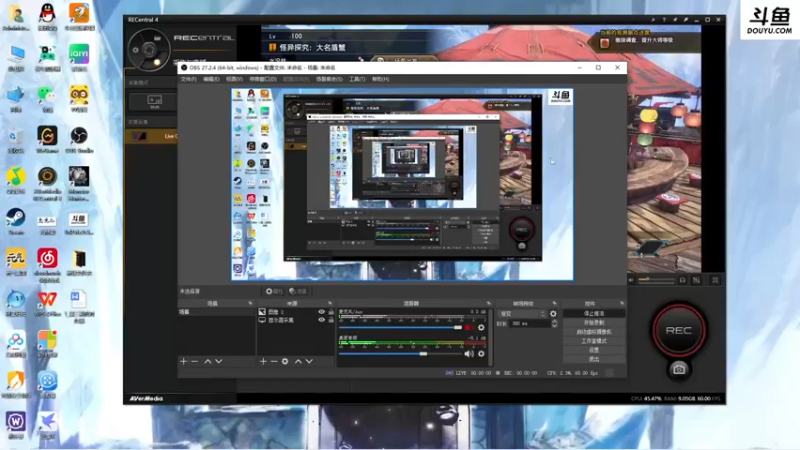Move the selected source down
800x450 pixels.
(309, 361)
